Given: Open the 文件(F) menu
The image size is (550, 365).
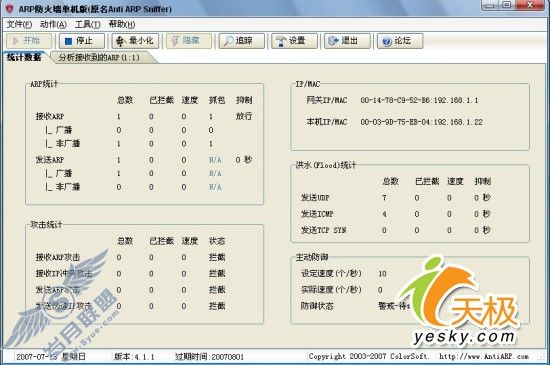Looking at the screenshot, I should (19, 24).
